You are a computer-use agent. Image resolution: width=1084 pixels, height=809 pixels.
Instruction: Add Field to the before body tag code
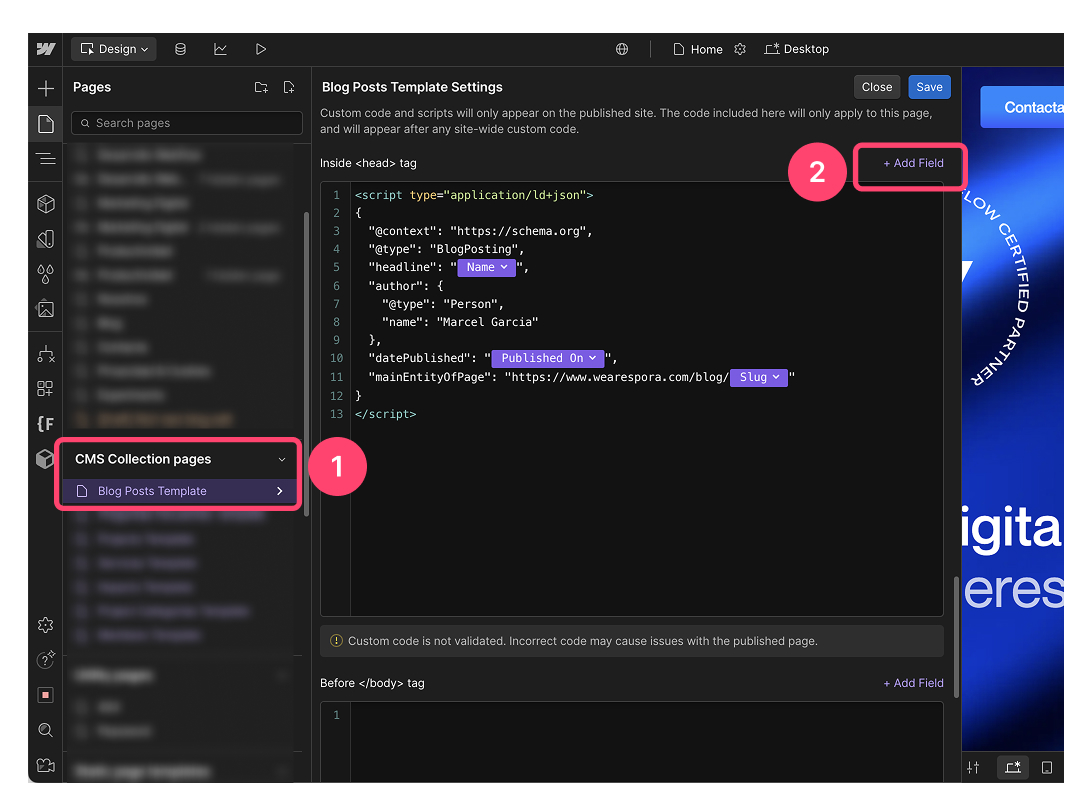[913, 683]
